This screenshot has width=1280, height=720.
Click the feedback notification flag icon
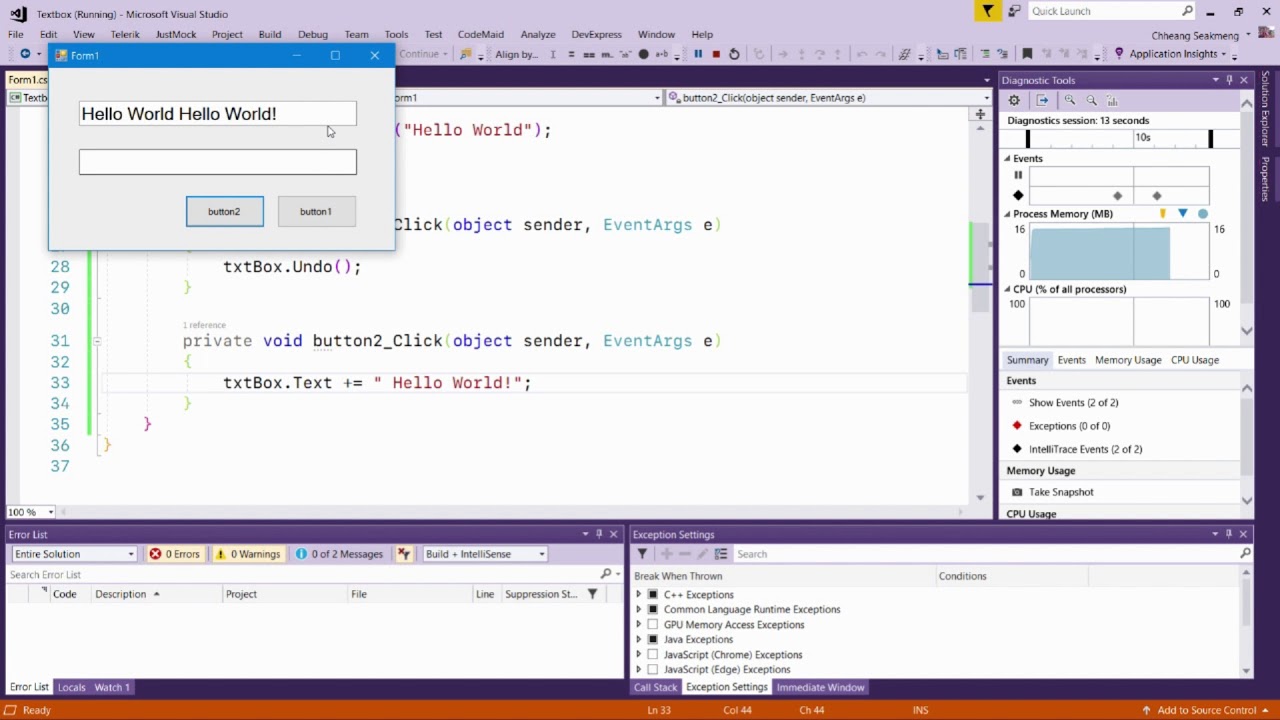coord(988,11)
